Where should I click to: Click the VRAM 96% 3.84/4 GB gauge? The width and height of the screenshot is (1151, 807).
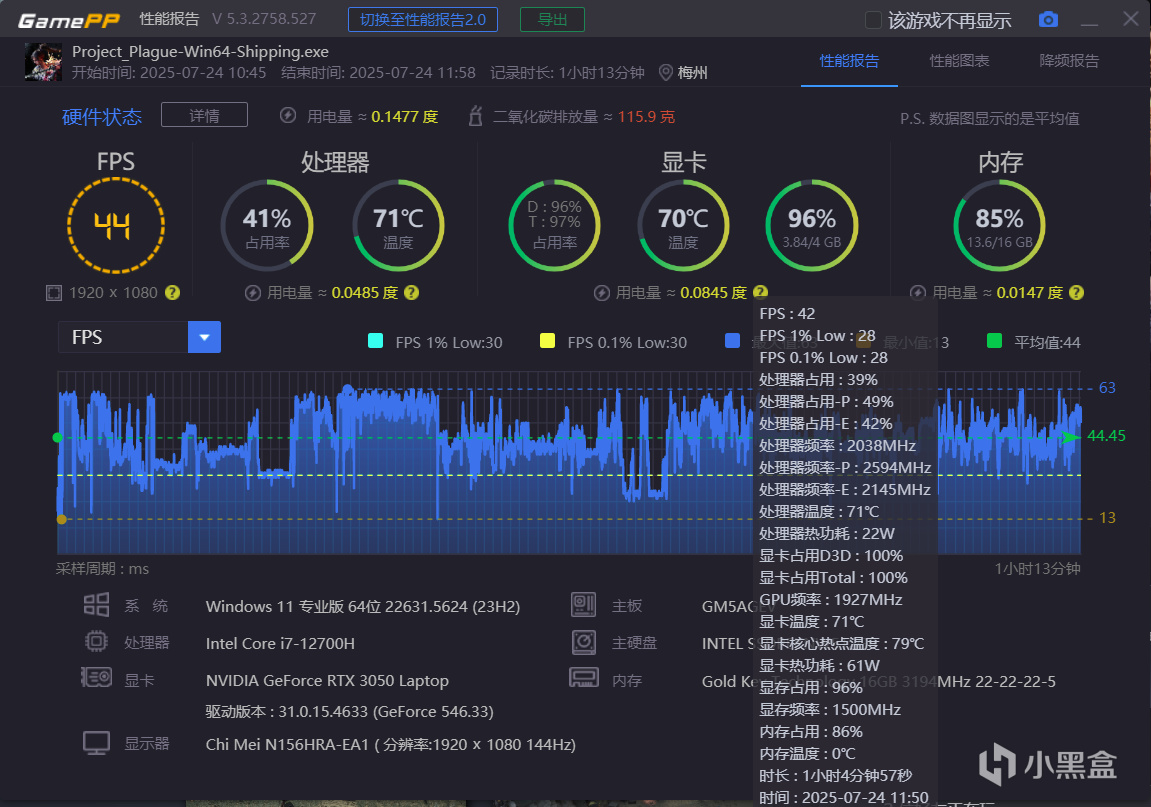point(812,225)
